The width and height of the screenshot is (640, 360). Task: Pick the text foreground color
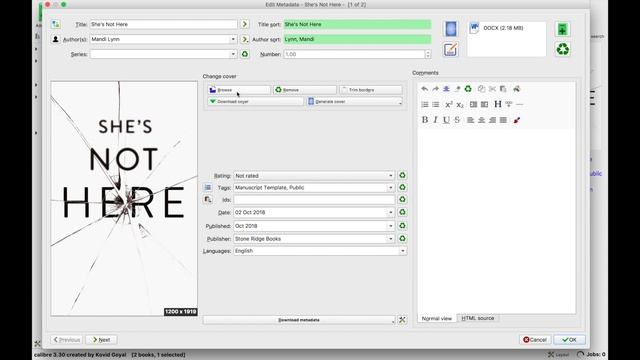coord(517,120)
